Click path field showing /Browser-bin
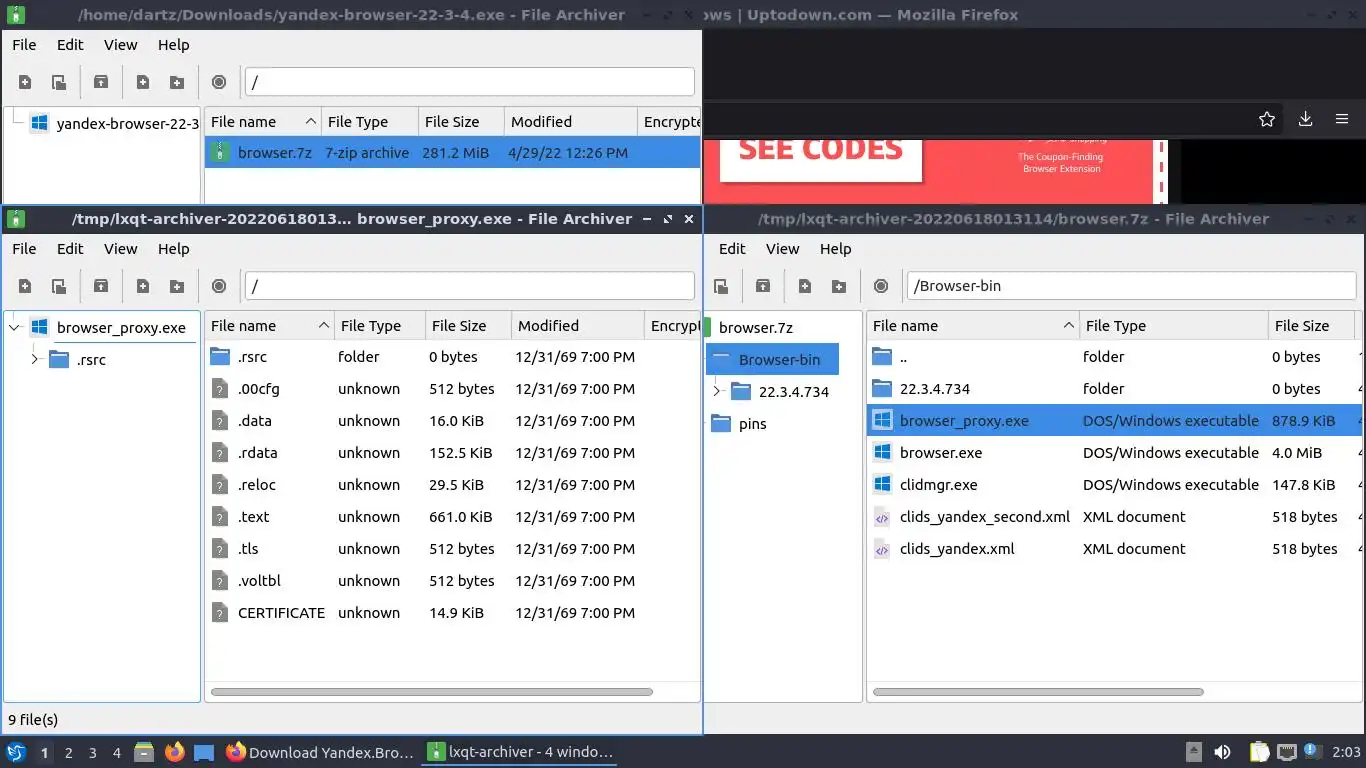Screen dimensions: 1366x768 pos(1130,286)
